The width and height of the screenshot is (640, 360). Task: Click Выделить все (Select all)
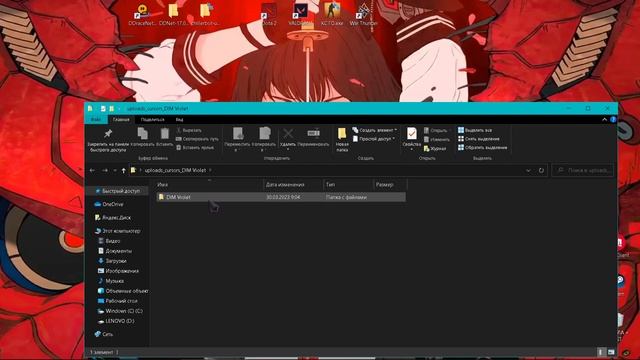(x=475, y=130)
